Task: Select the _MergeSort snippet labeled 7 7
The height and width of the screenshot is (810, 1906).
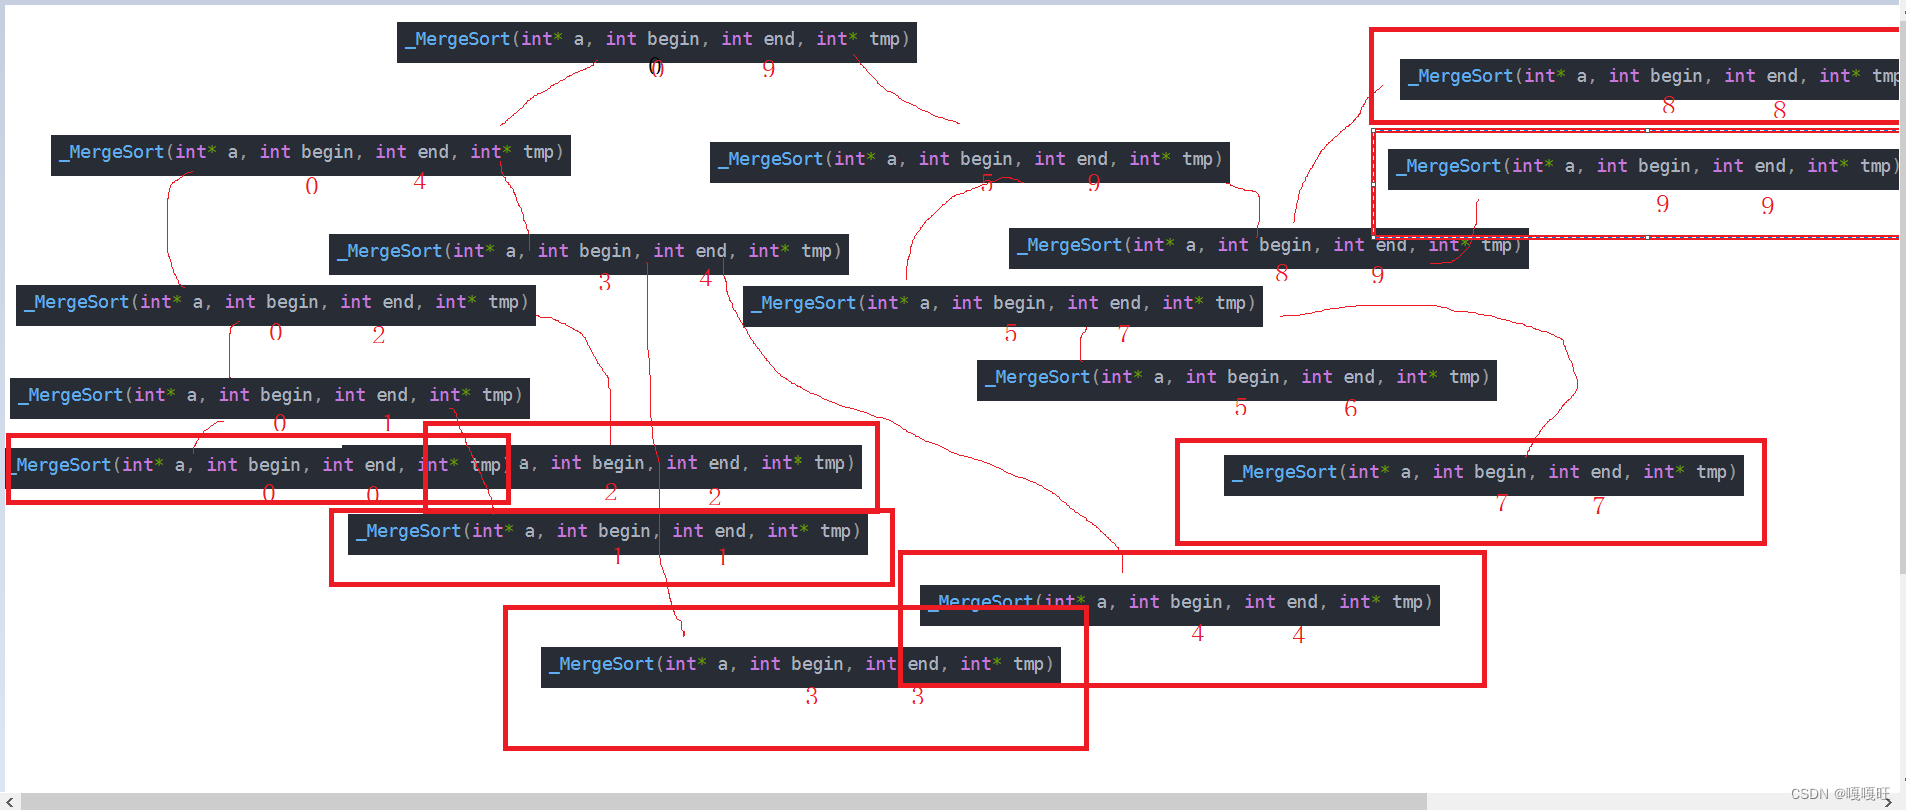Action: 1483,474
